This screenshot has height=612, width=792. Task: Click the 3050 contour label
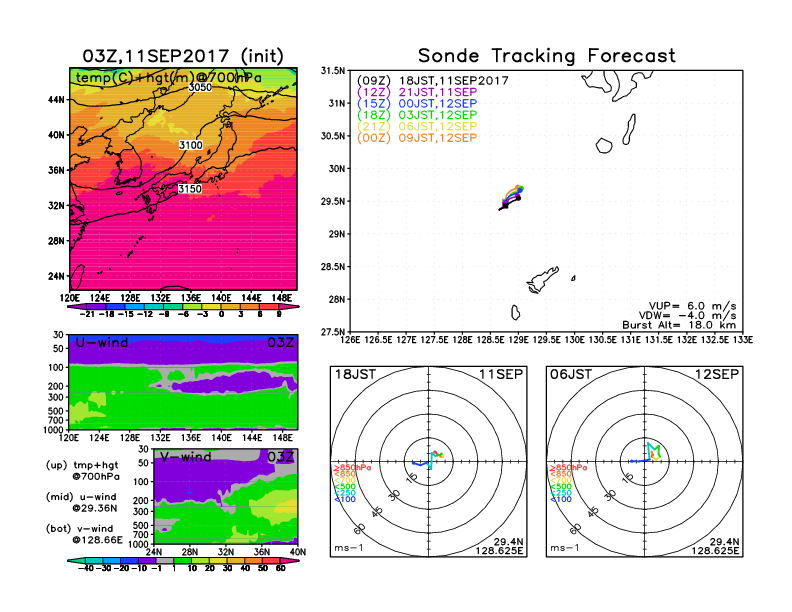(x=200, y=87)
